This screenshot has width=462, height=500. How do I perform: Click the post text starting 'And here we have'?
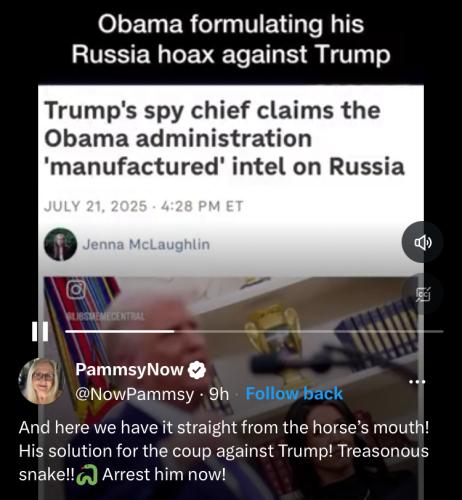click(224, 451)
